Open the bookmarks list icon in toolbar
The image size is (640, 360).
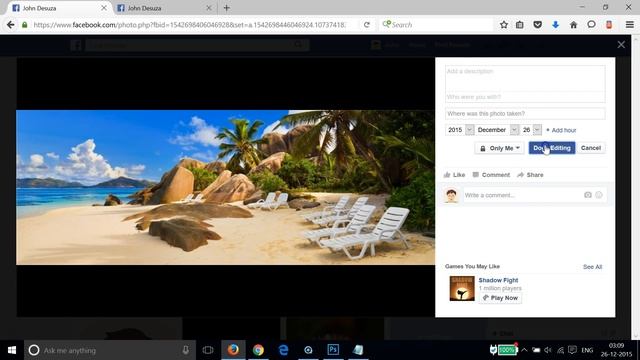(520, 25)
